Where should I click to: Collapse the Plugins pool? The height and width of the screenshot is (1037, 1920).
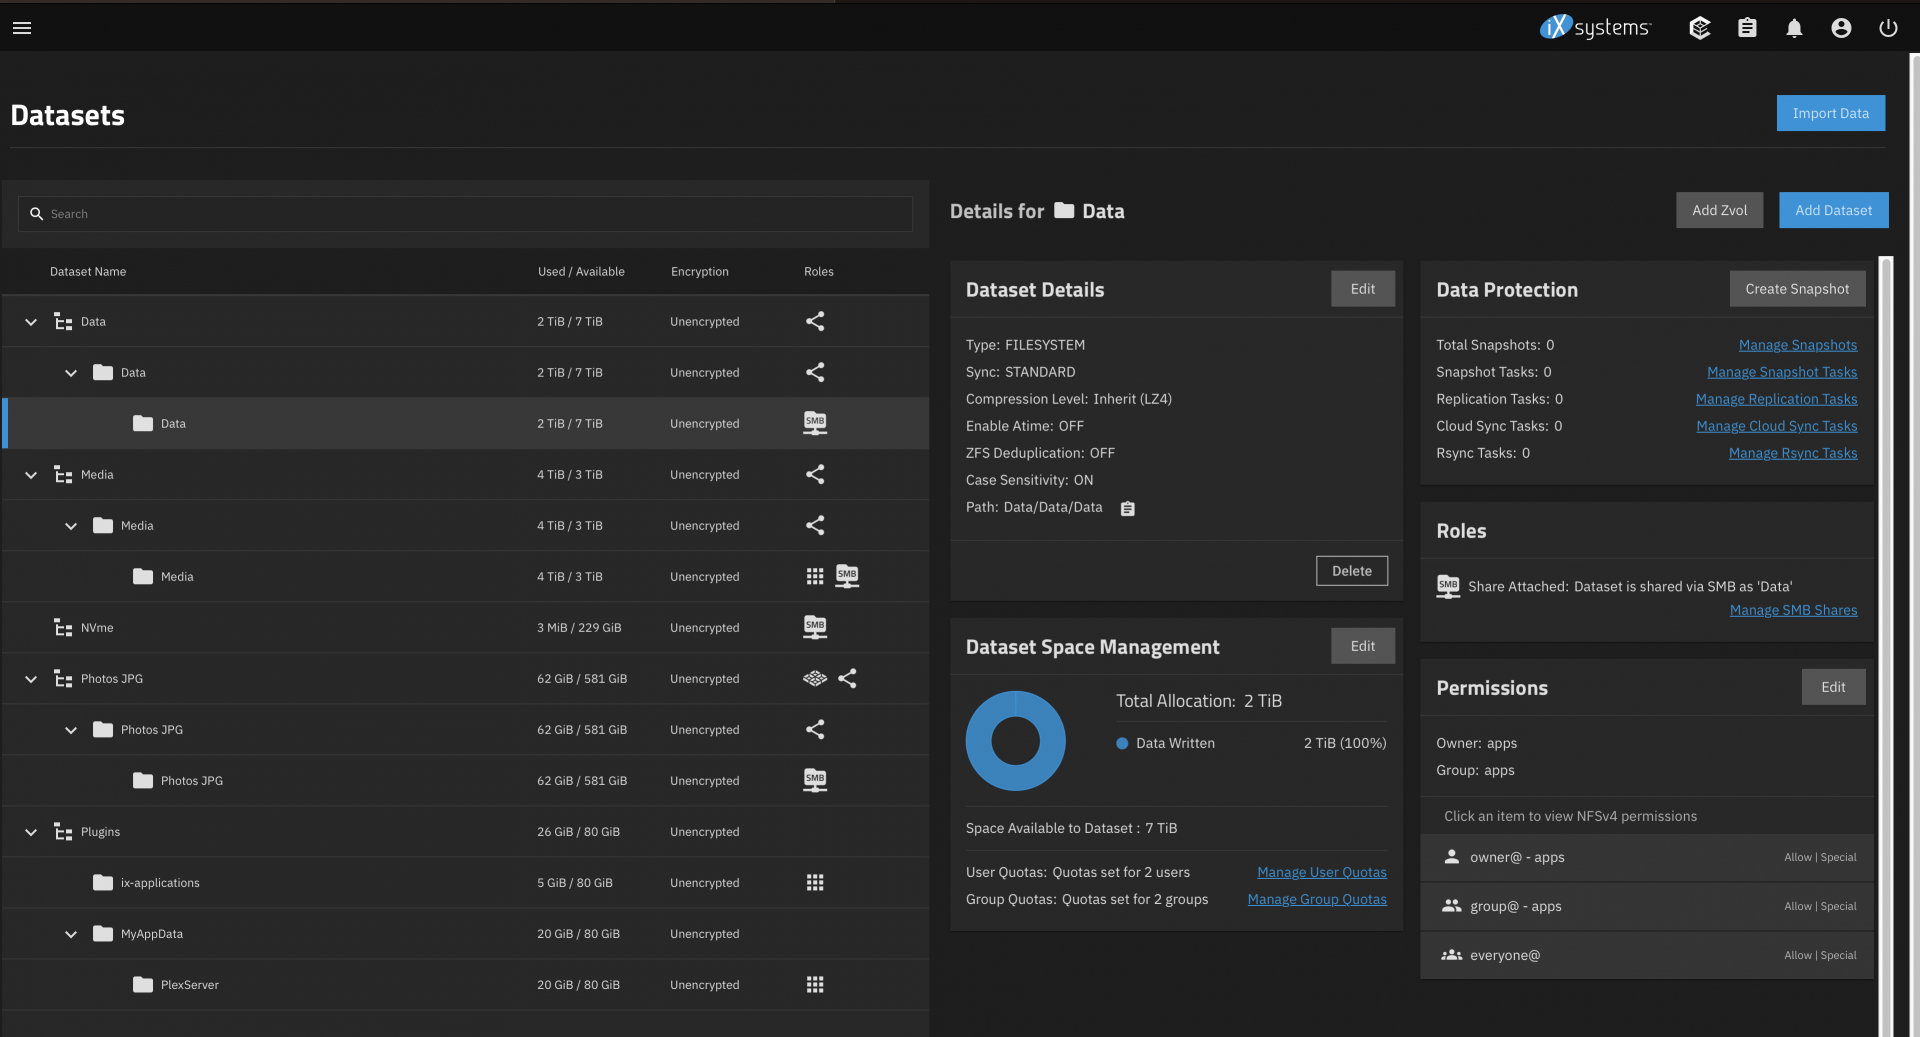coord(31,832)
